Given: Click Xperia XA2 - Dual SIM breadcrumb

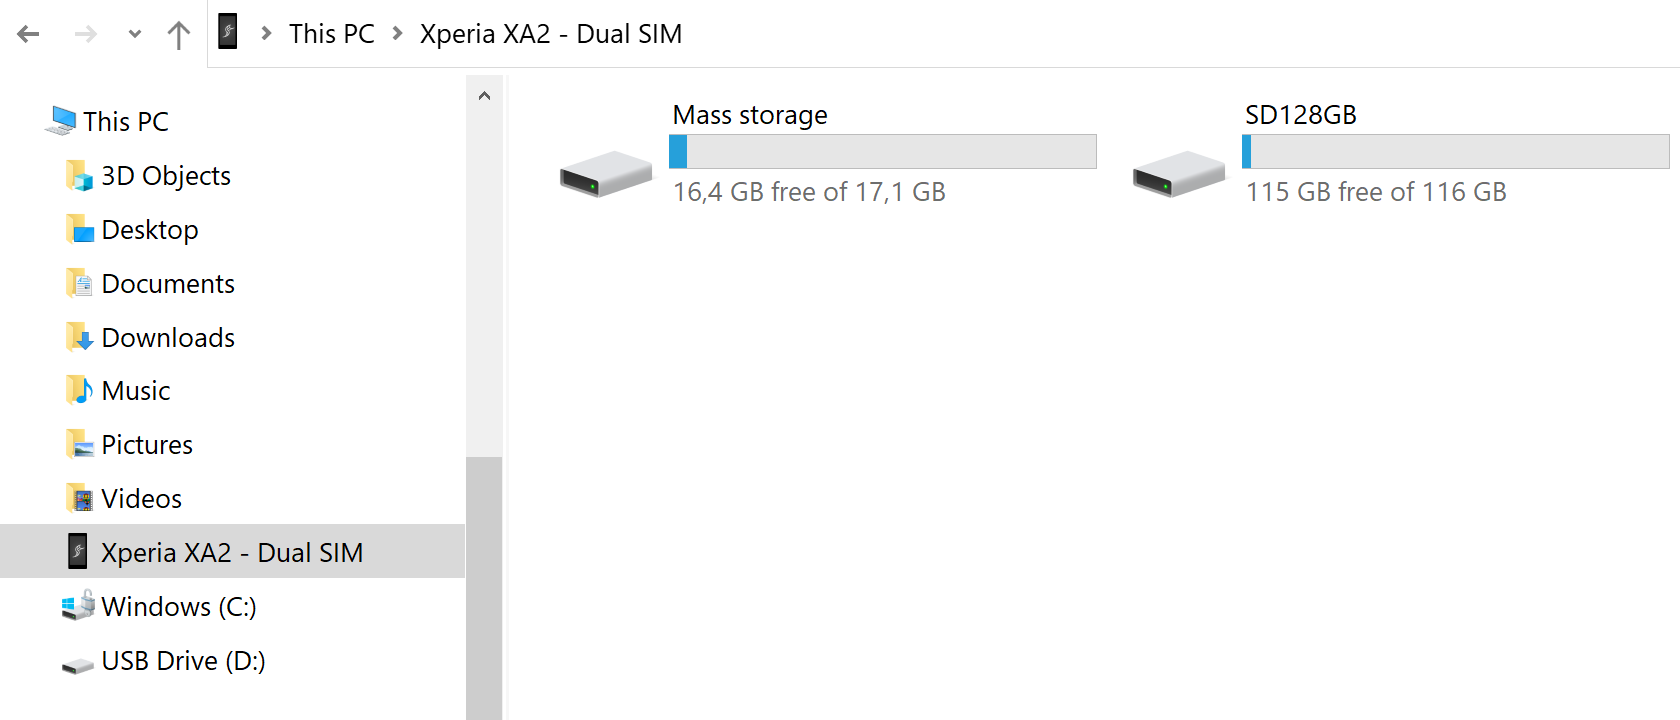Looking at the screenshot, I should pos(550,34).
